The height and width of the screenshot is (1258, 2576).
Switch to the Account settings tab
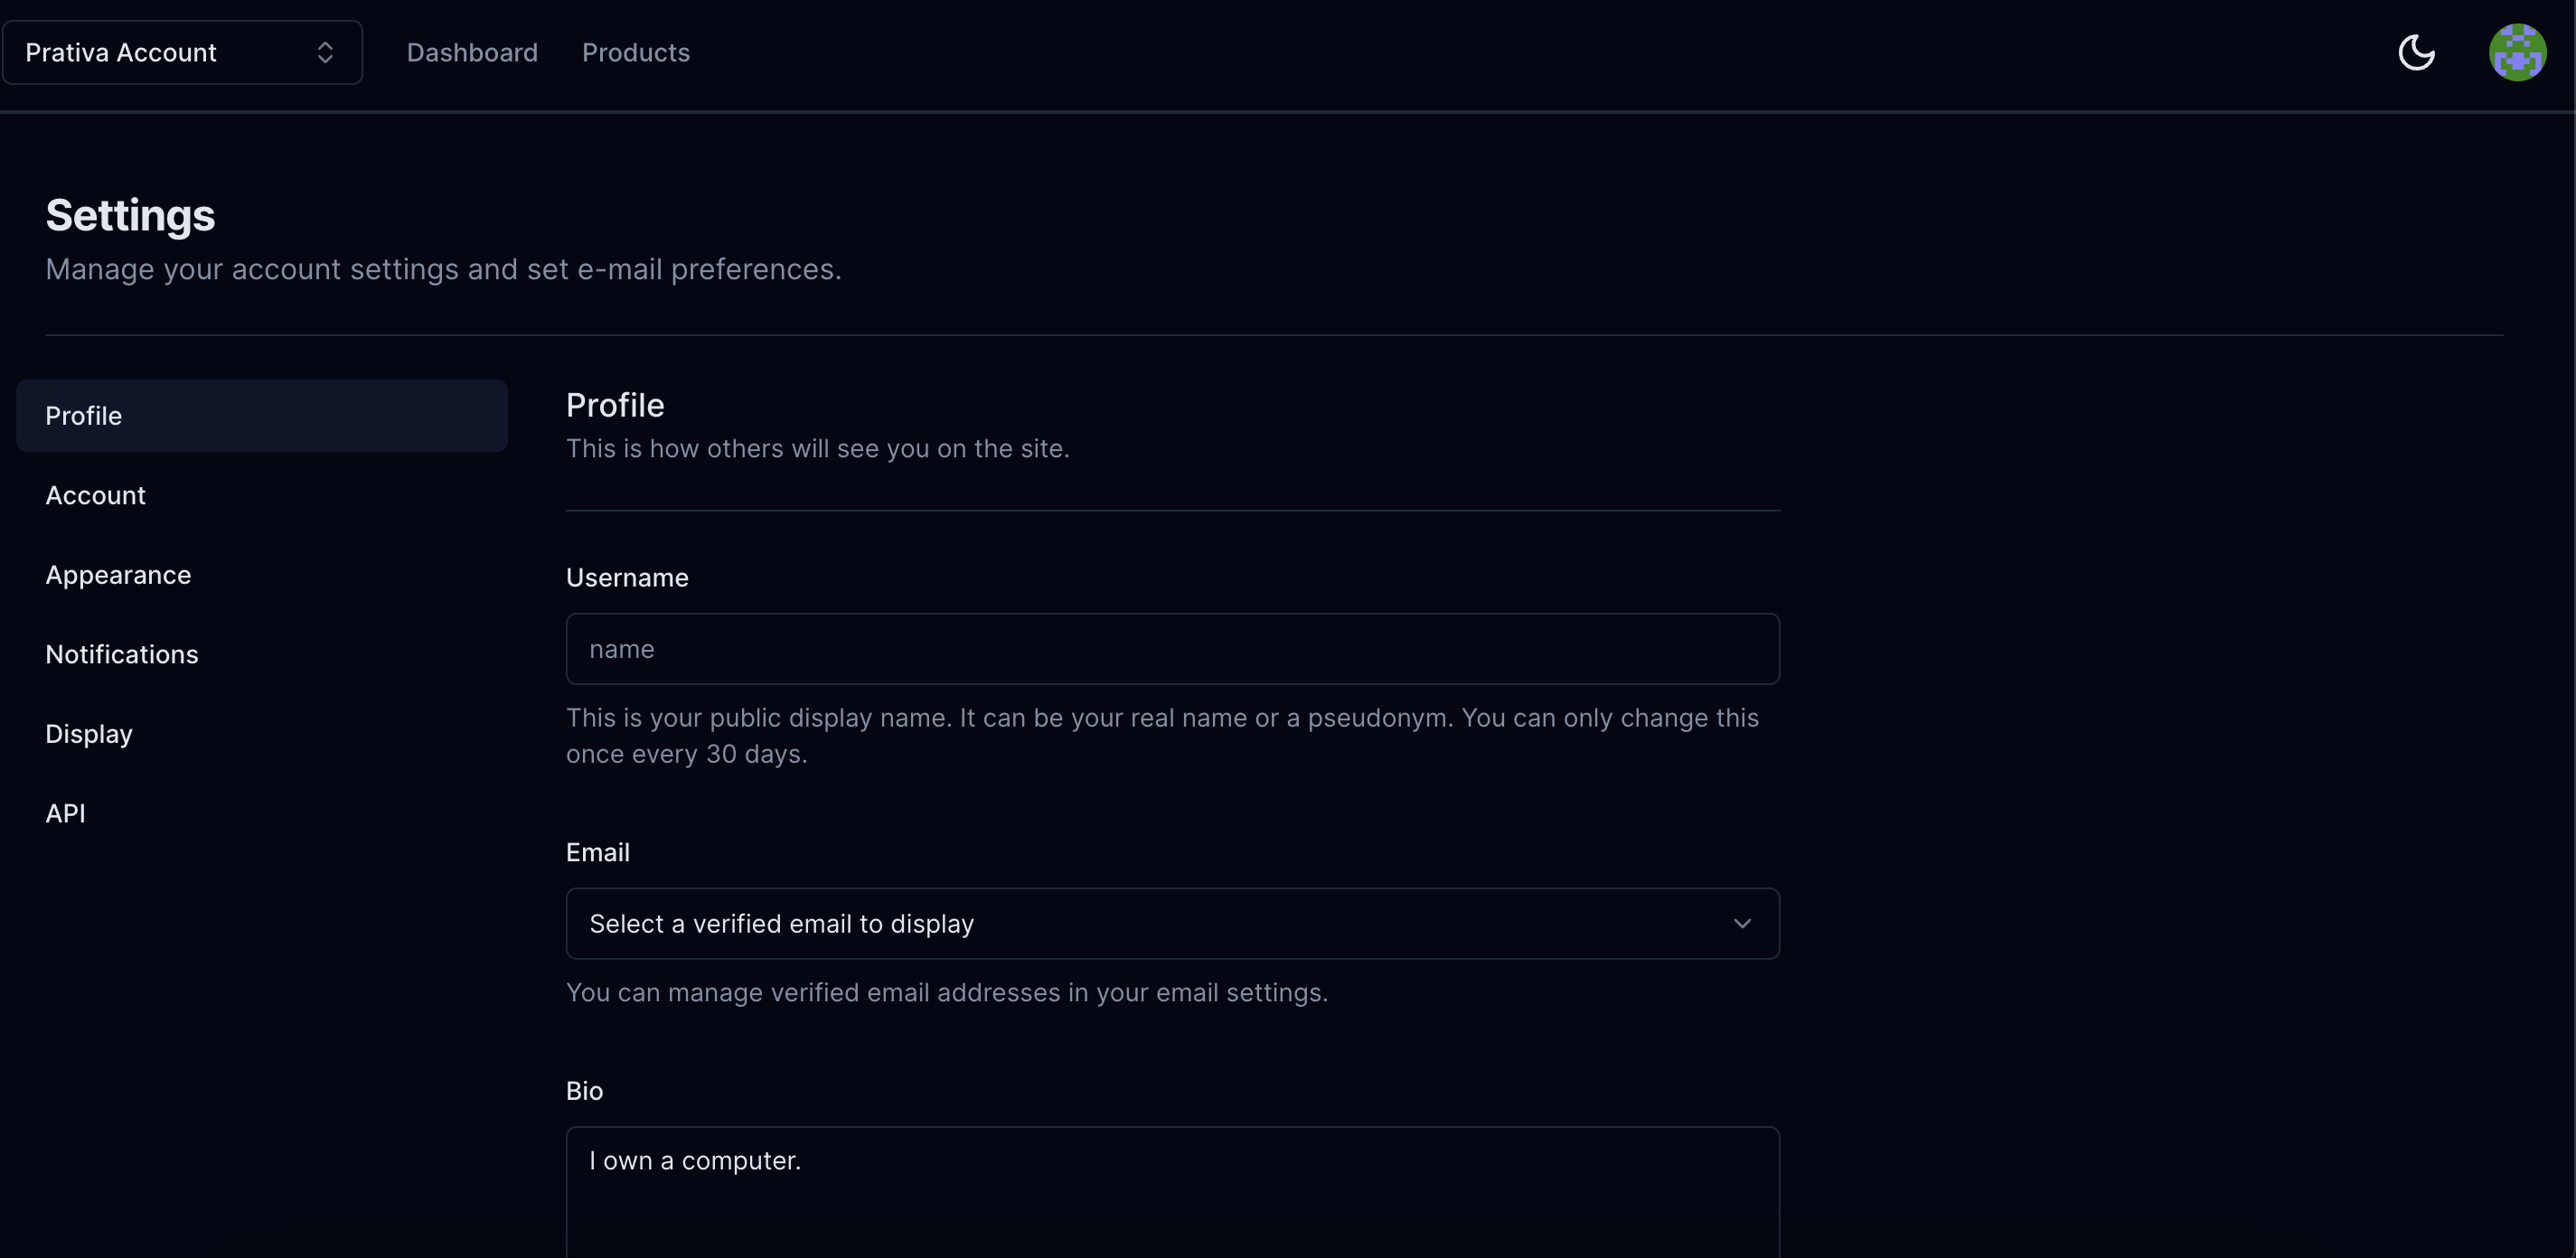coord(96,495)
